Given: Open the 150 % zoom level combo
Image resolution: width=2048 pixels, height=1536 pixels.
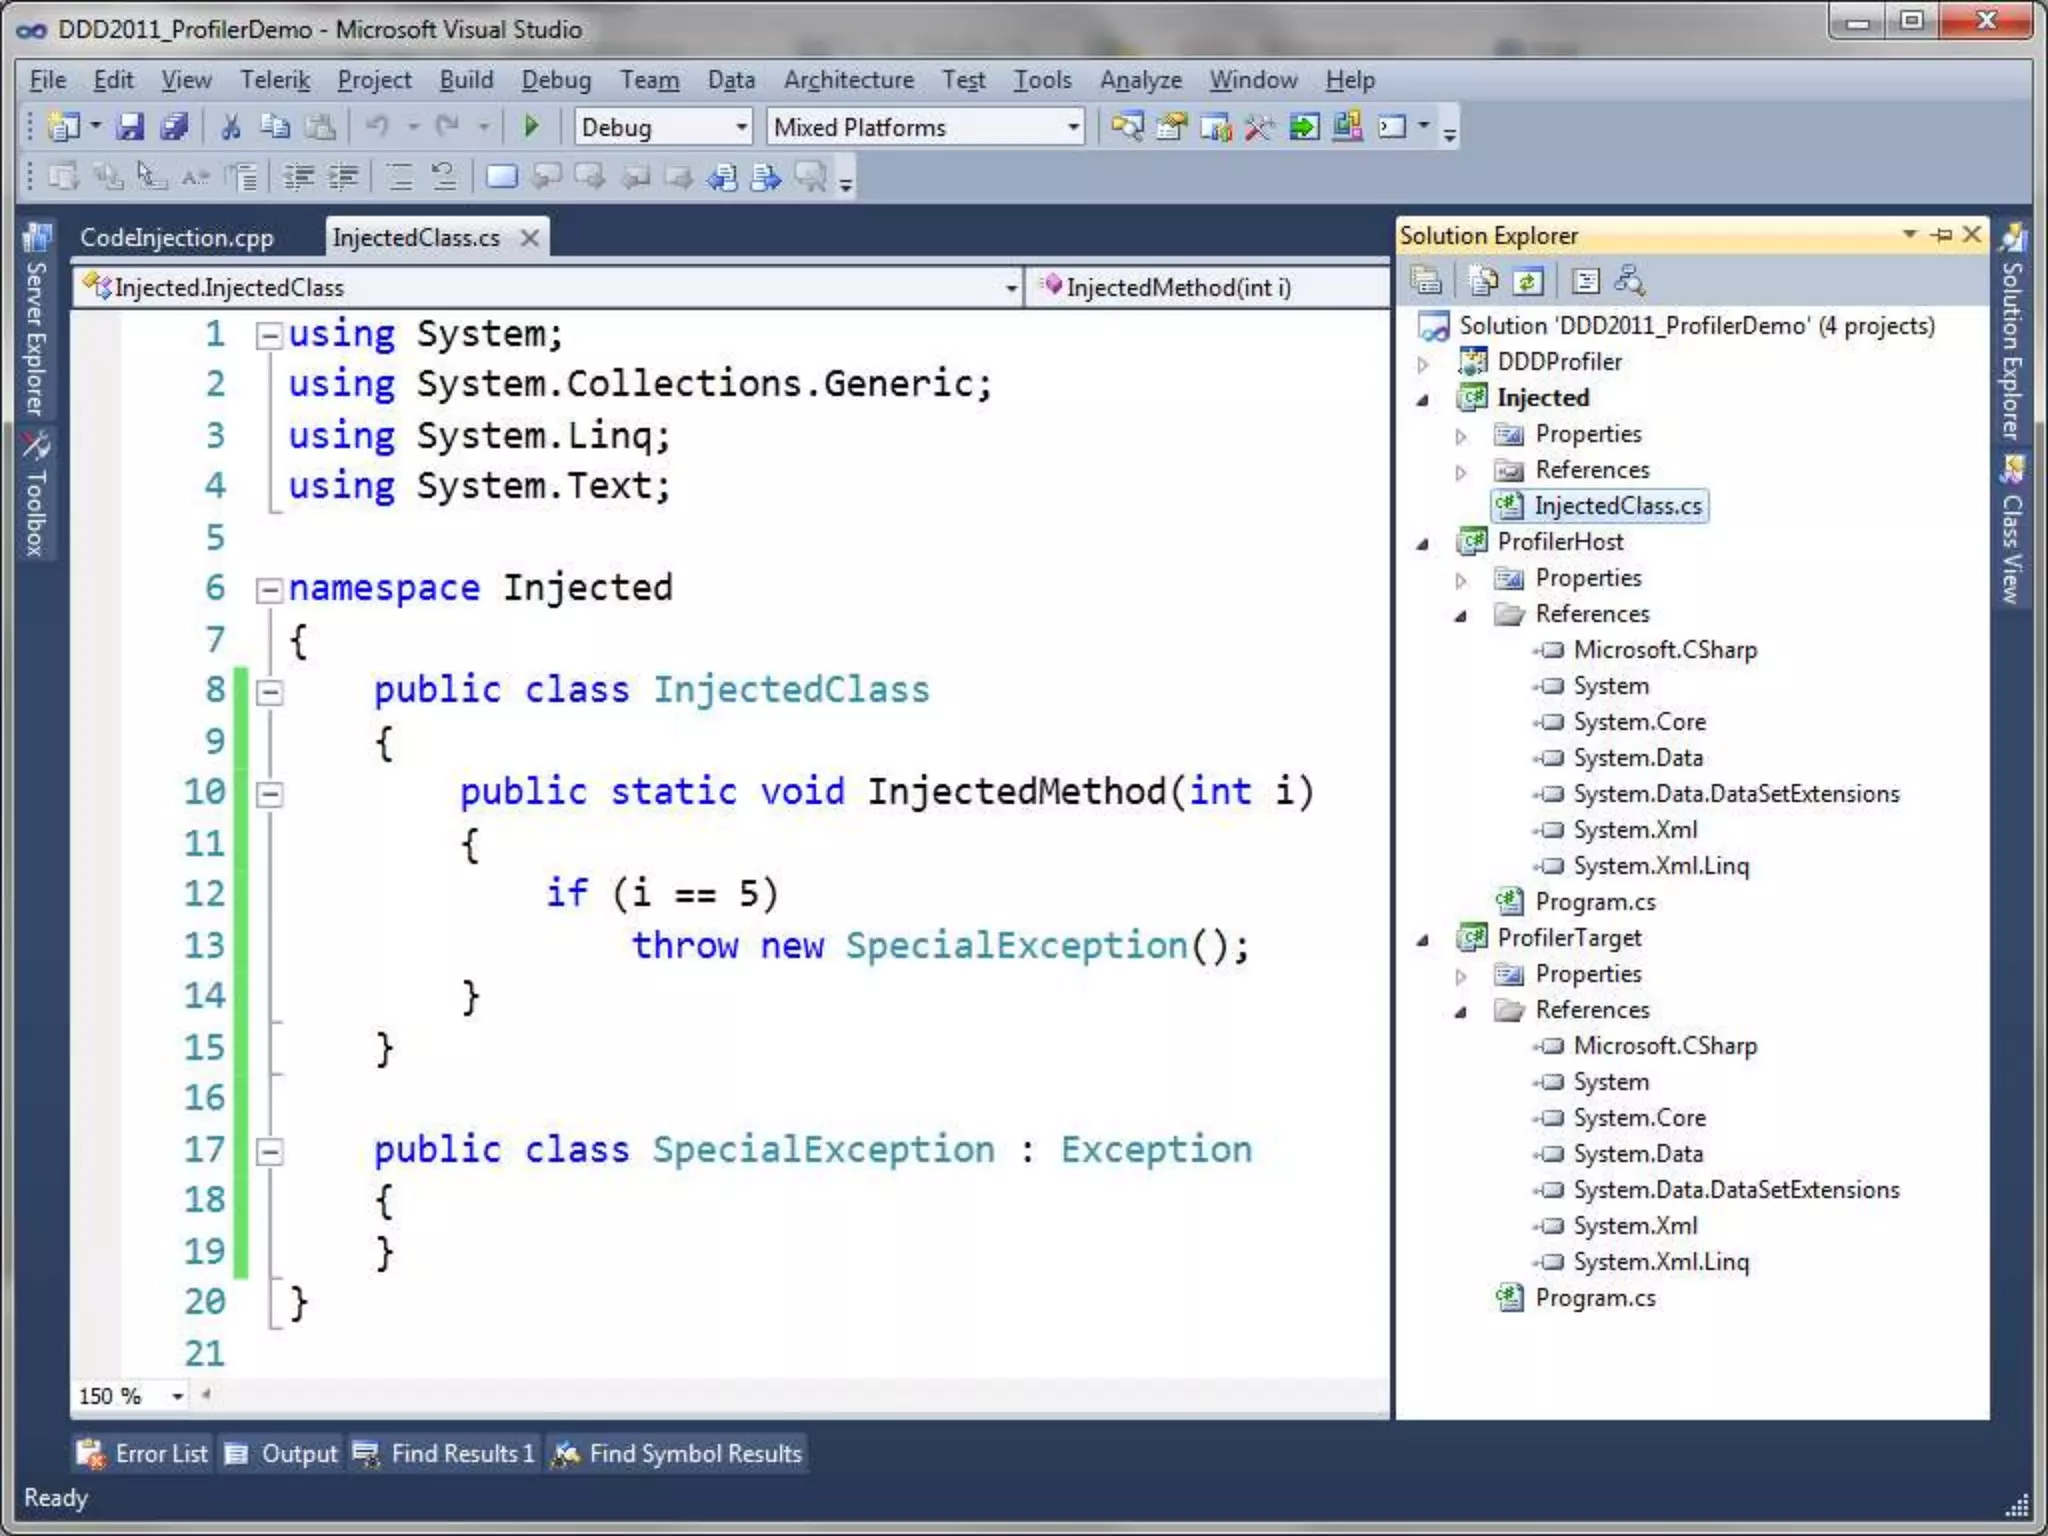Looking at the screenshot, I should (177, 1396).
